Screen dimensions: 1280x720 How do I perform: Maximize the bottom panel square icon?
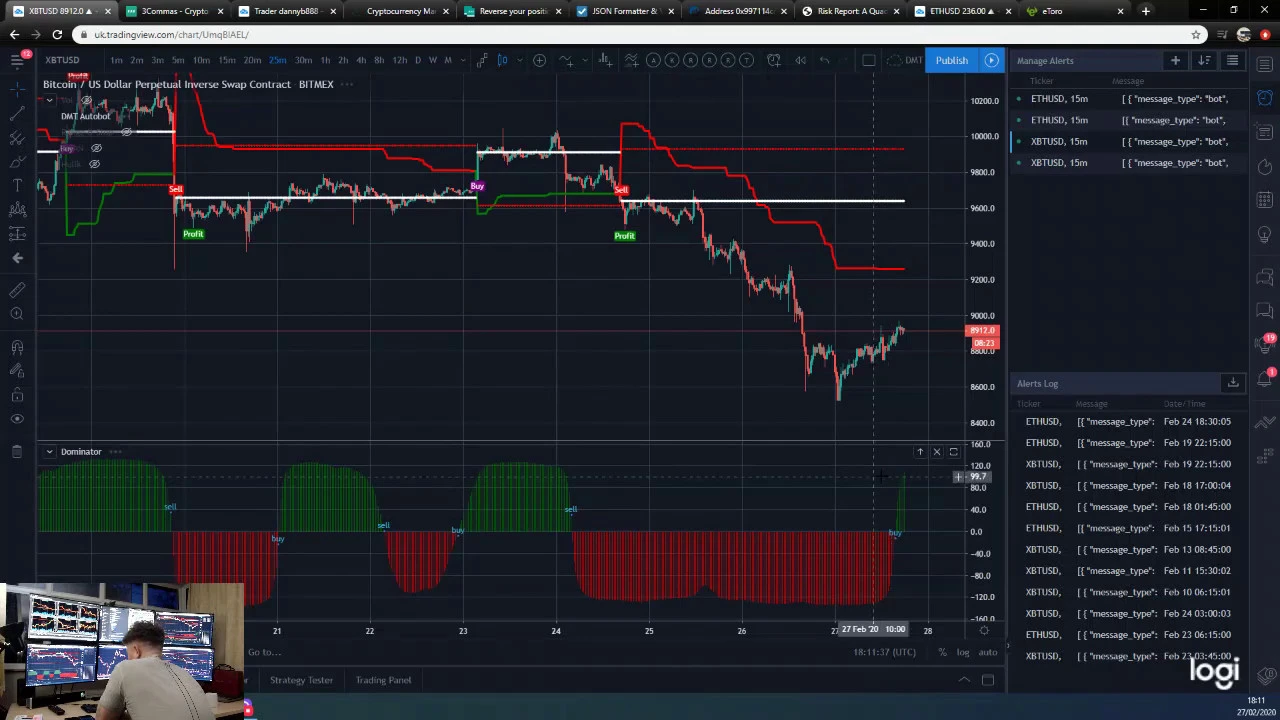click(x=988, y=680)
